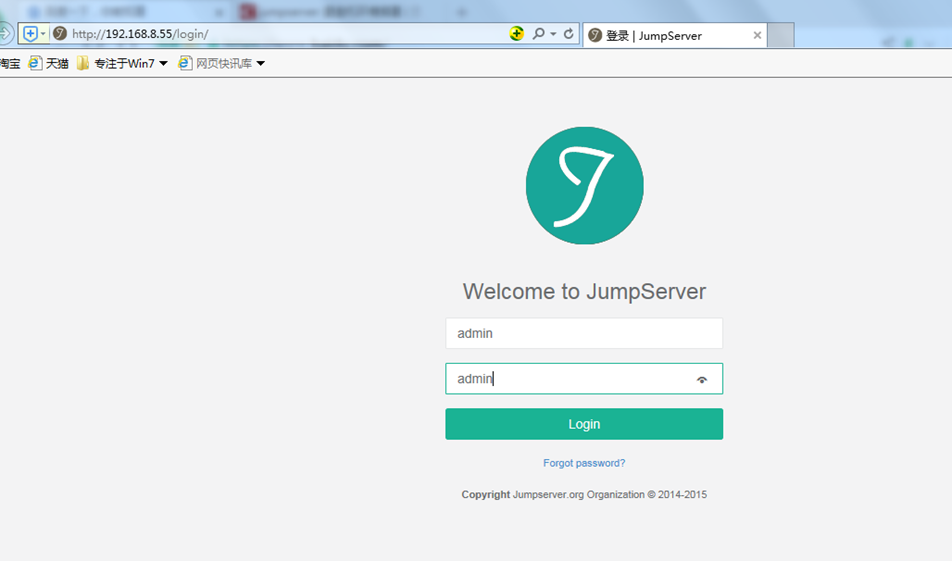Select the 登录 | JumpServer tab
Image resolution: width=952 pixels, height=561 pixels.
pos(675,36)
